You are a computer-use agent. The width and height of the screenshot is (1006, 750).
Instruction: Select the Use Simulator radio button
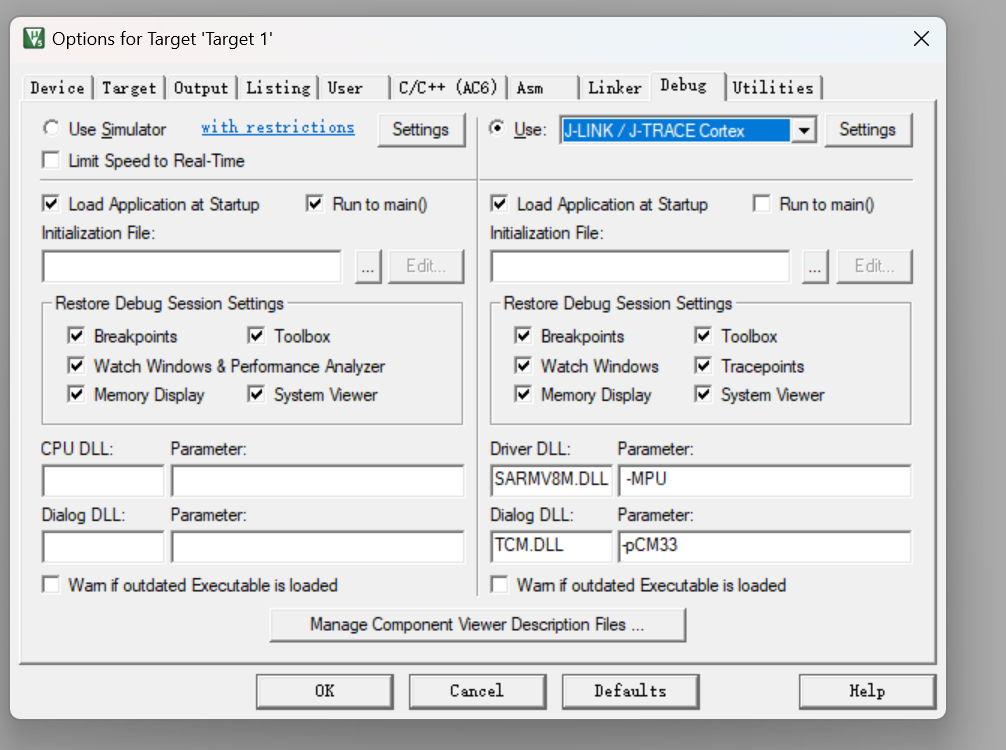pos(51,128)
